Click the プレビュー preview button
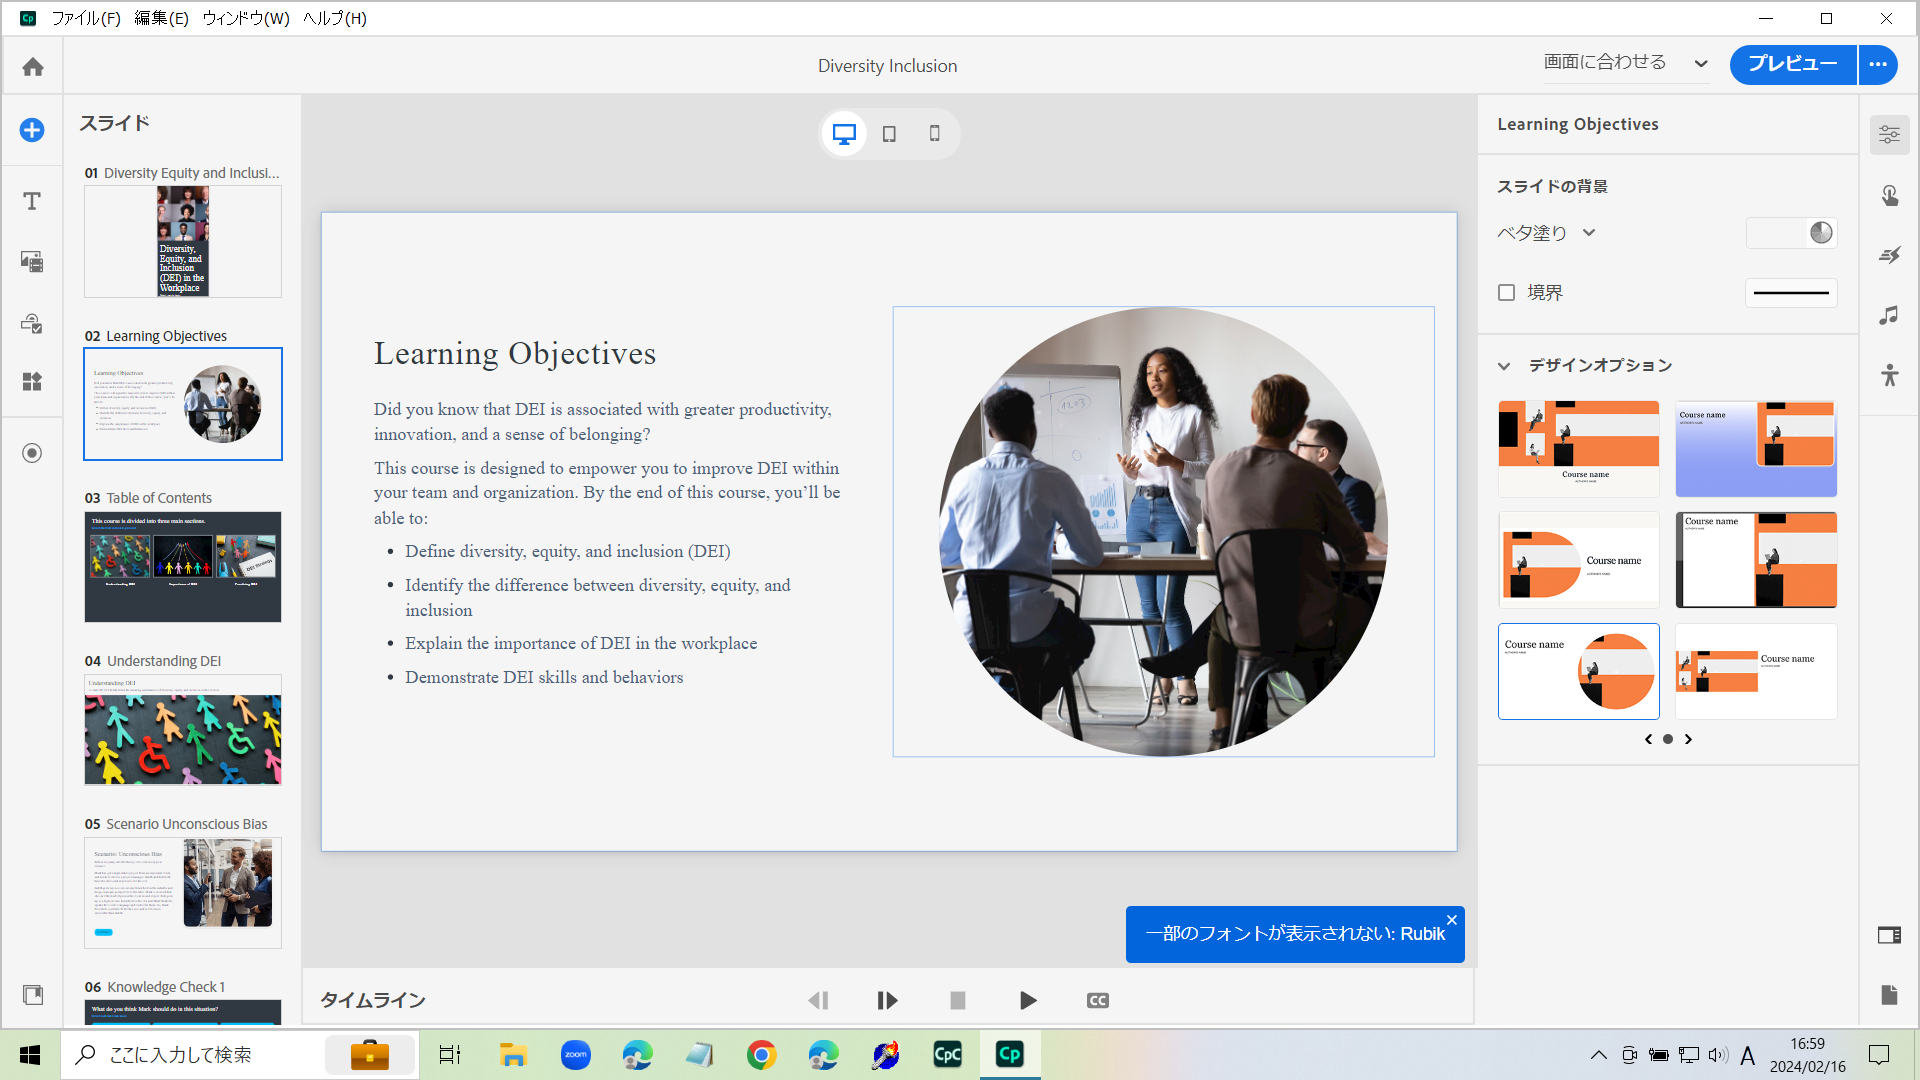 [x=1792, y=64]
